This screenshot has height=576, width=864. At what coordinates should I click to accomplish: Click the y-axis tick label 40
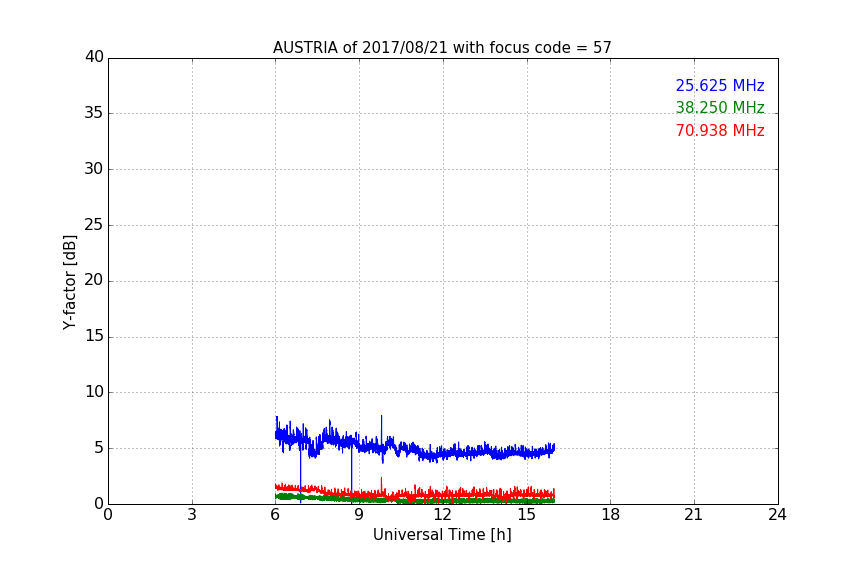click(94, 57)
